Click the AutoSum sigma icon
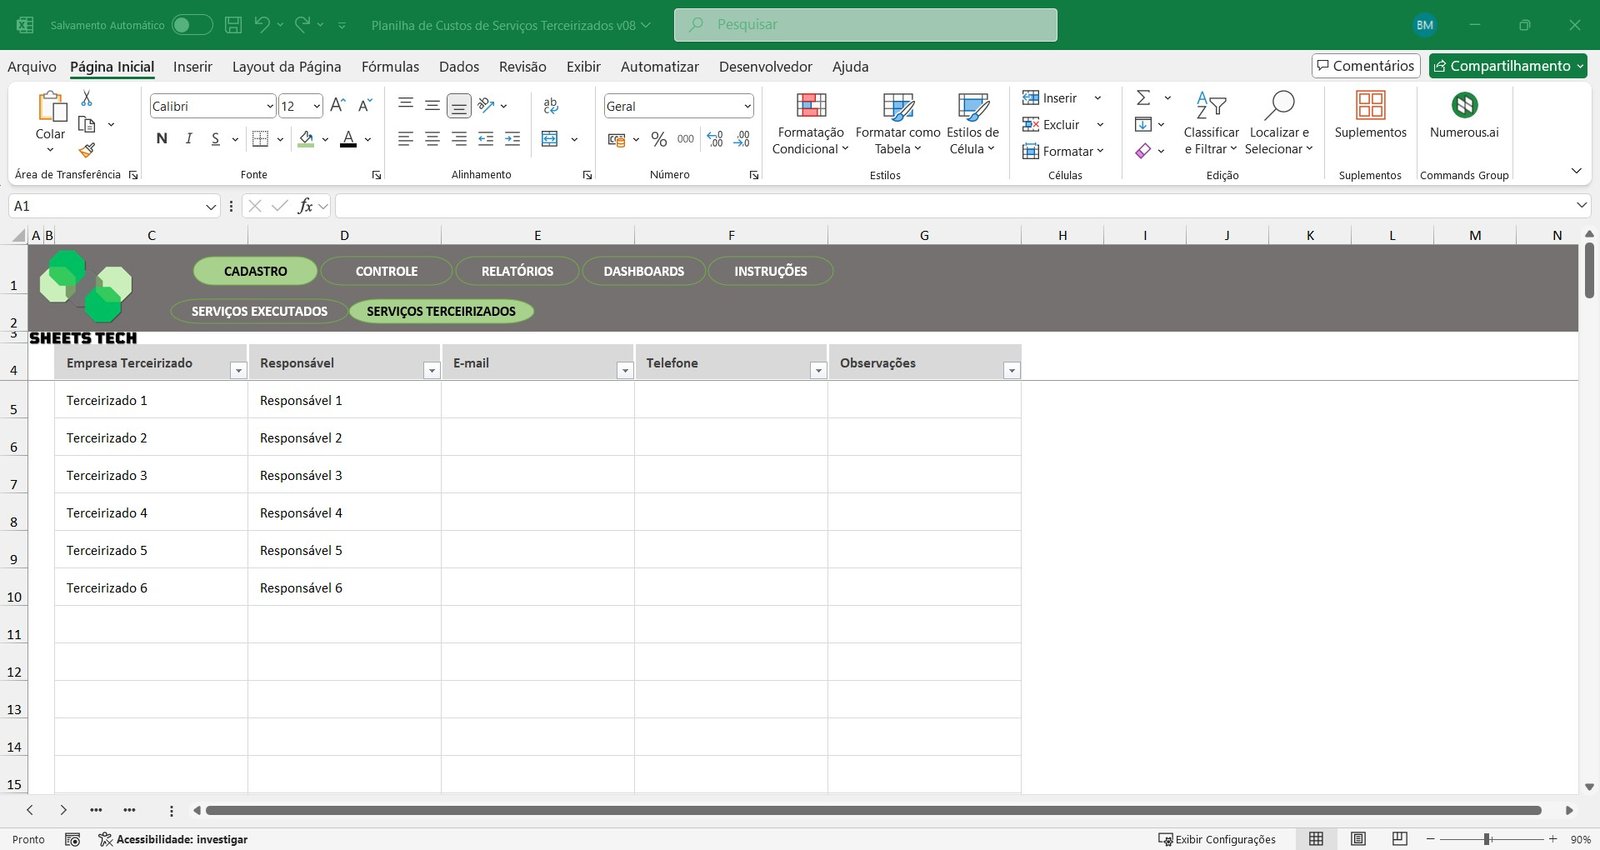The height and width of the screenshot is (850, 1600). [1143, 98]
